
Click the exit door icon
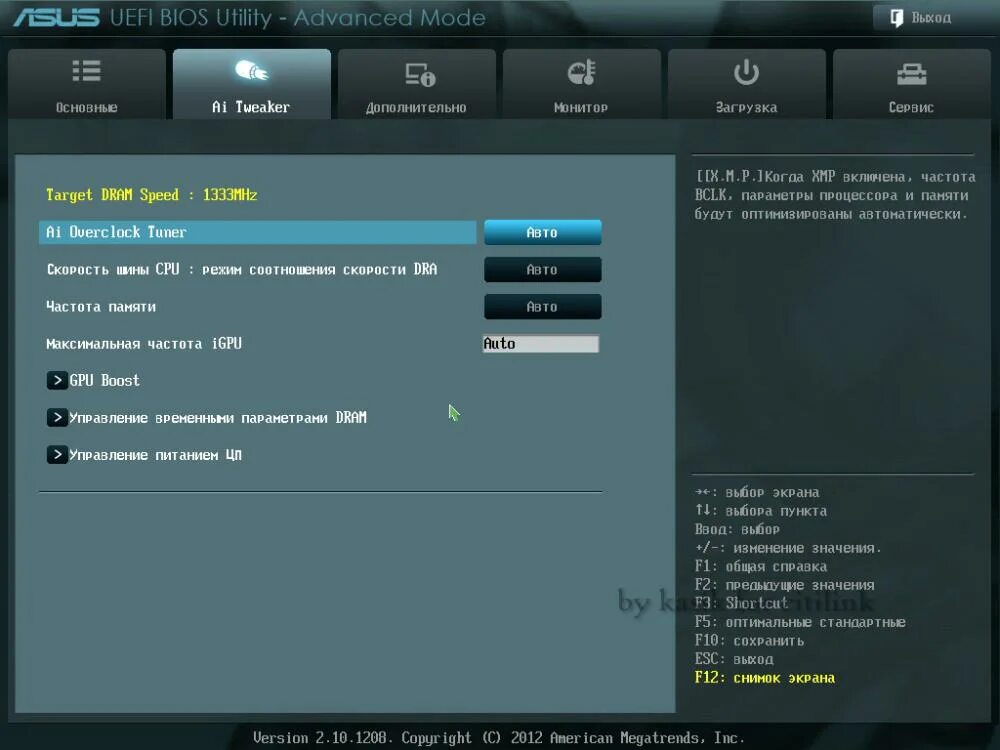tap(897, 18)
